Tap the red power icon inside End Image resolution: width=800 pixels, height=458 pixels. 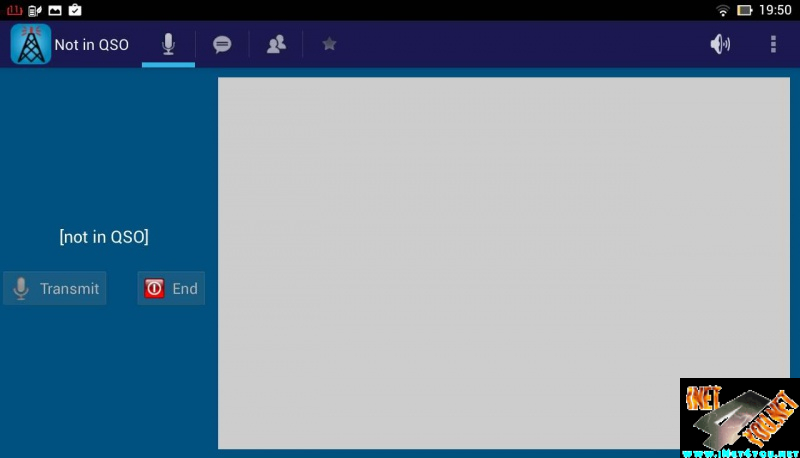tap(154, 289)
